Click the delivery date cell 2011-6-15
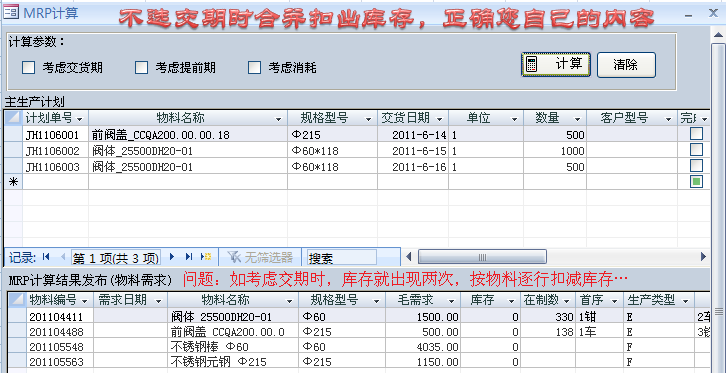The height and width of the screenshot is (373, 726). click(413, 151)
